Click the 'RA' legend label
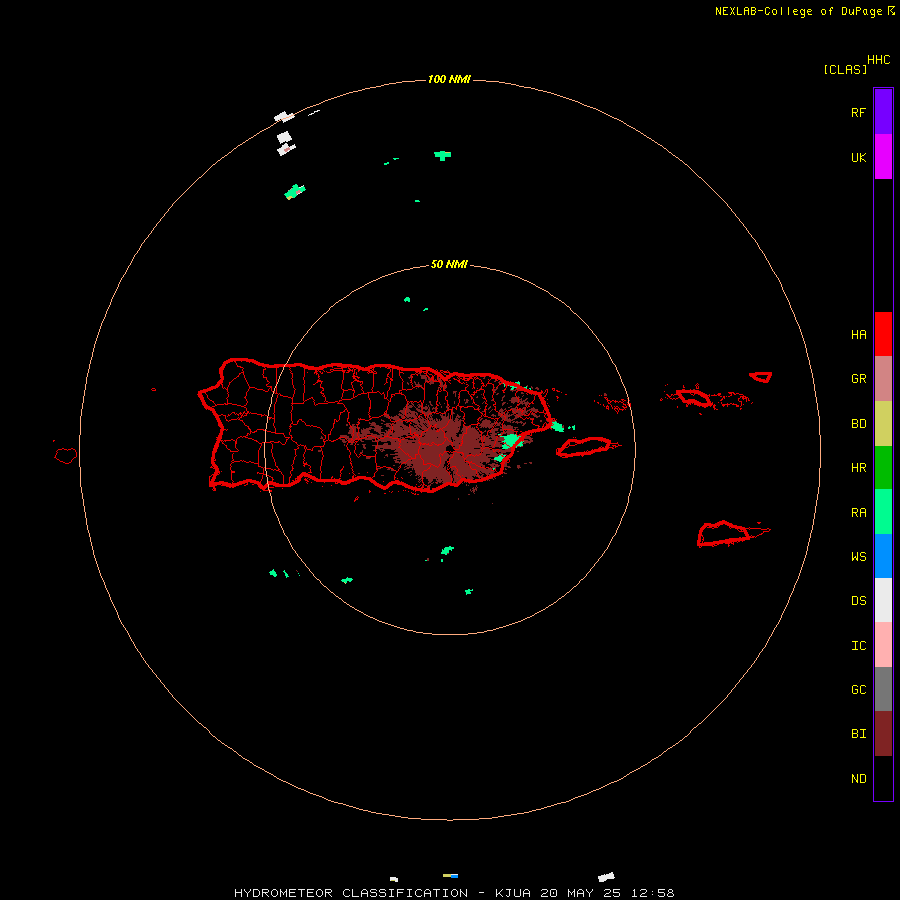The height and width of the screenshot is (900, 900). pos(858,513)
